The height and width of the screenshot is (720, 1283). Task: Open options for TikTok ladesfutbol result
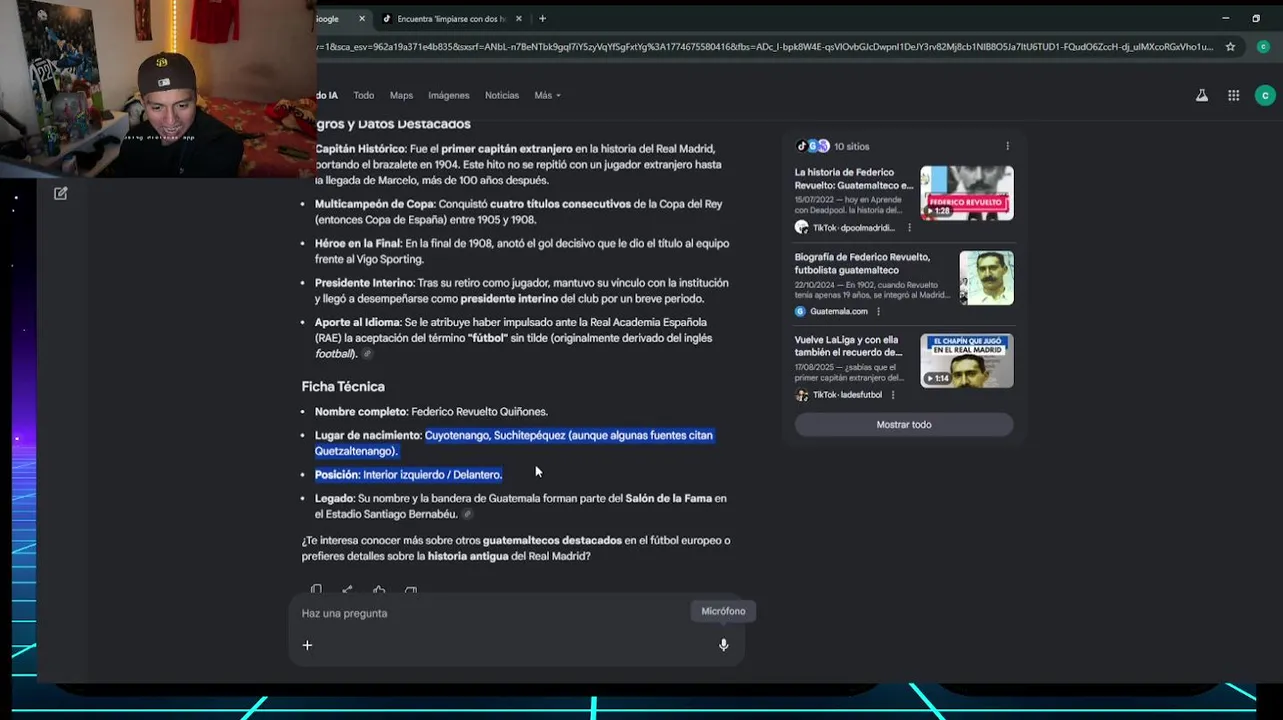893,395
